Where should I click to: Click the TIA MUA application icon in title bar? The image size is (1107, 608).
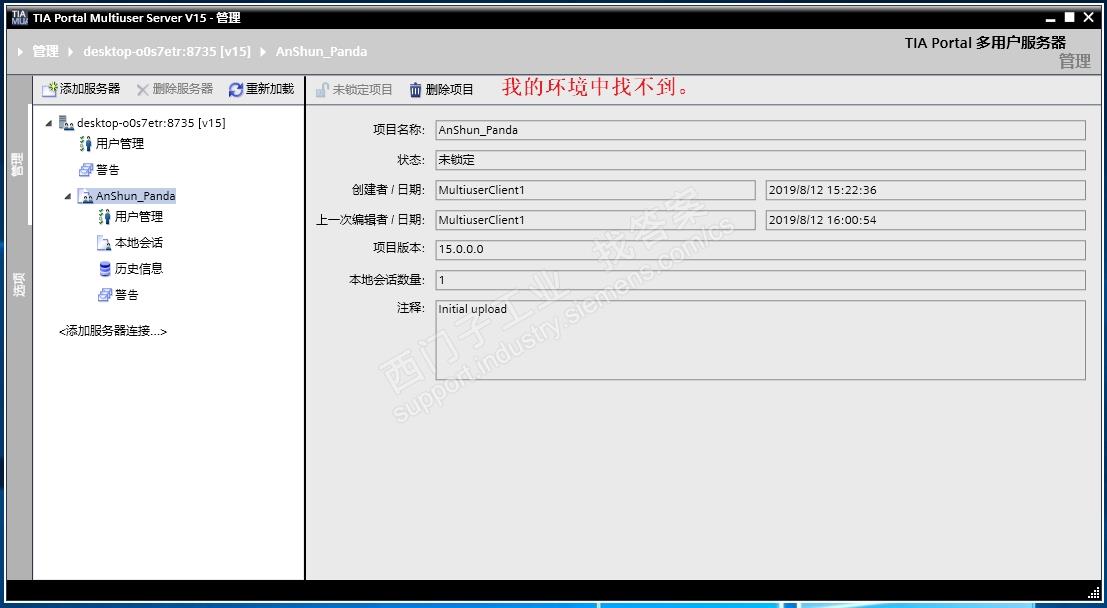(x=19, y=18)
